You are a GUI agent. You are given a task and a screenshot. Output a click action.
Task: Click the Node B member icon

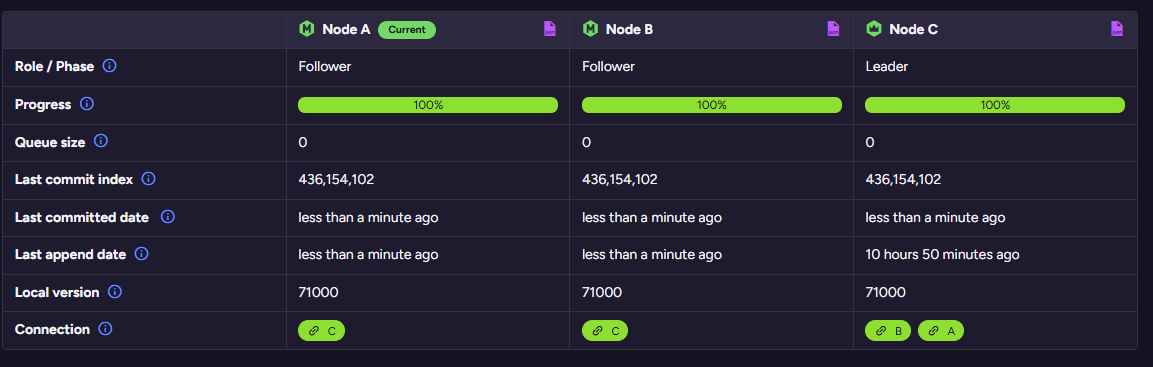tap(590, 29)
